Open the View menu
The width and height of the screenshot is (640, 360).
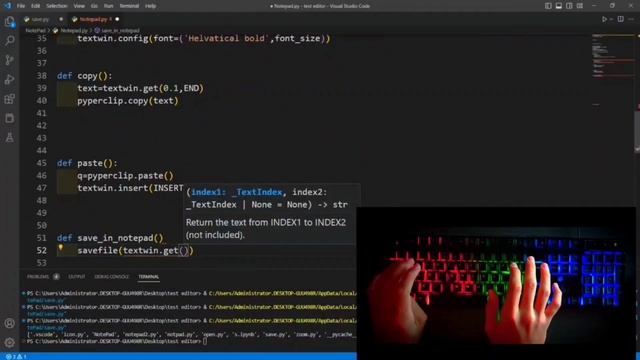click(79, 6)
